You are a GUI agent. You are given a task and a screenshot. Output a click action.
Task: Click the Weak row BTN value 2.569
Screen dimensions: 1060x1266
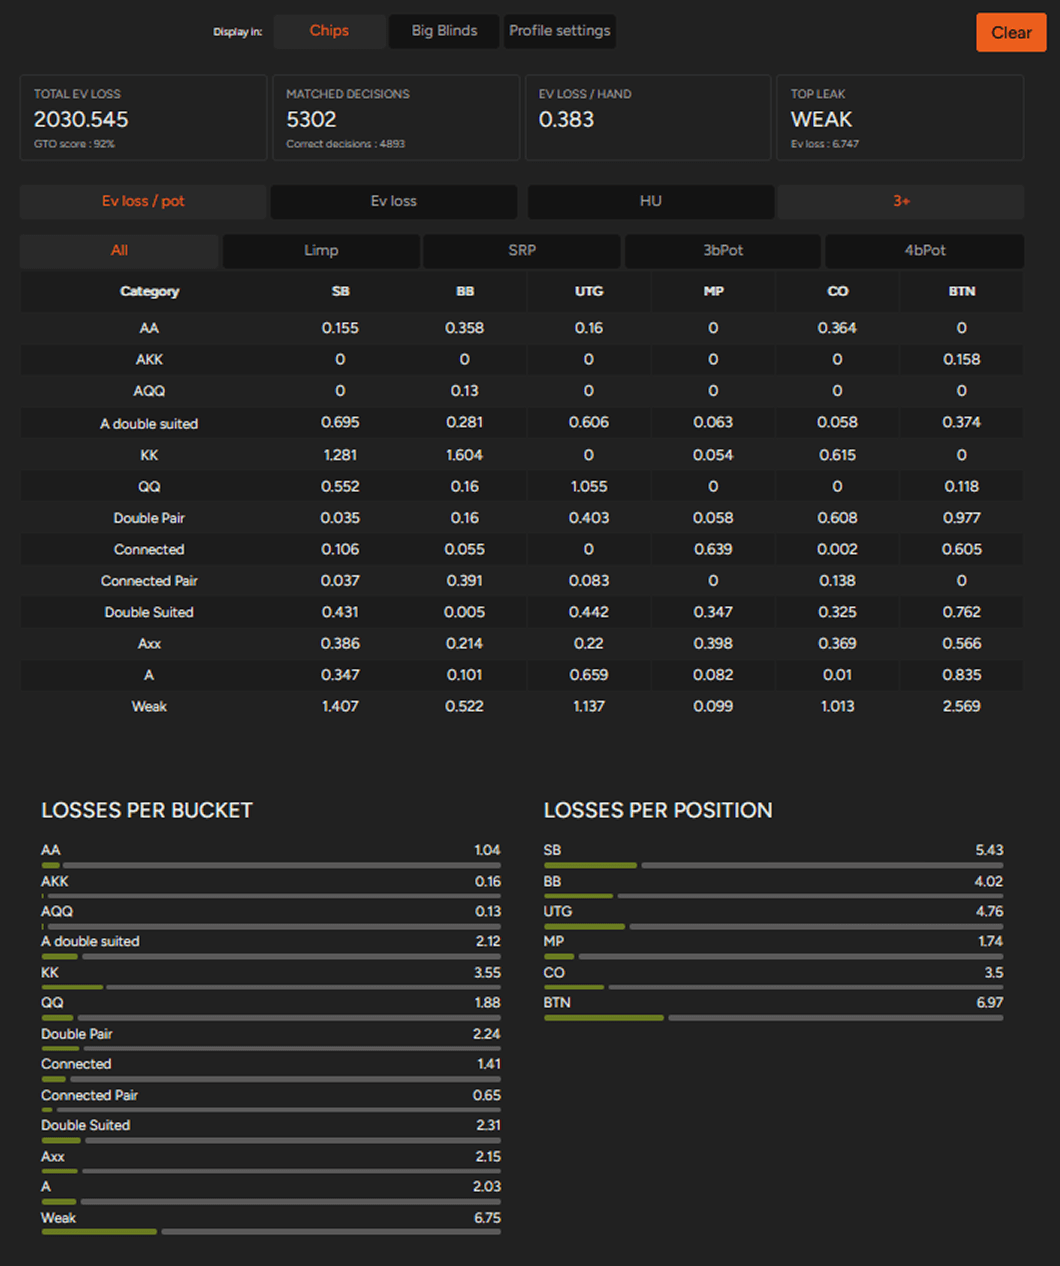tap(961, 706)
